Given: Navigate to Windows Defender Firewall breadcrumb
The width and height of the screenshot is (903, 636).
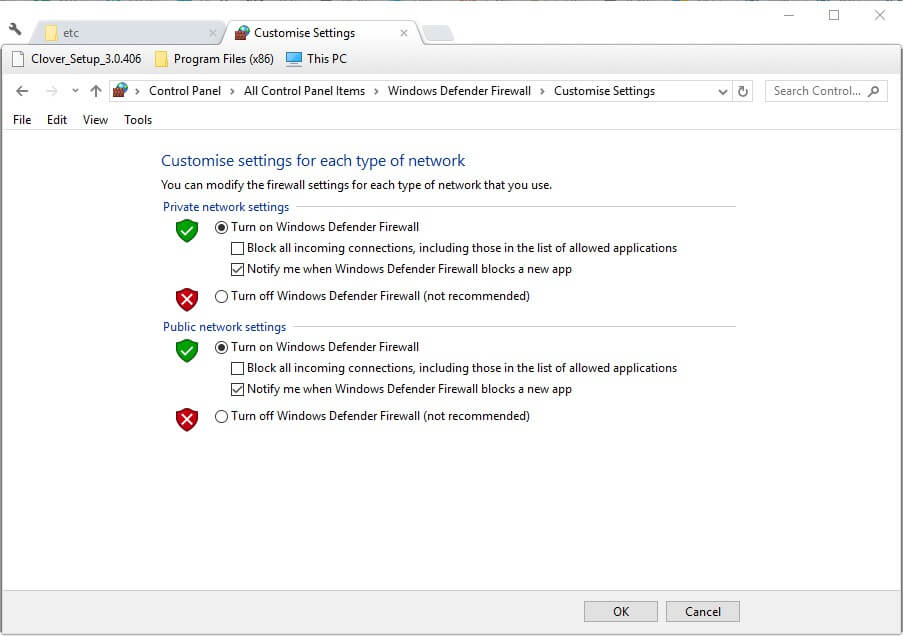Looking at the screenshot, I should tap(459, 91).
